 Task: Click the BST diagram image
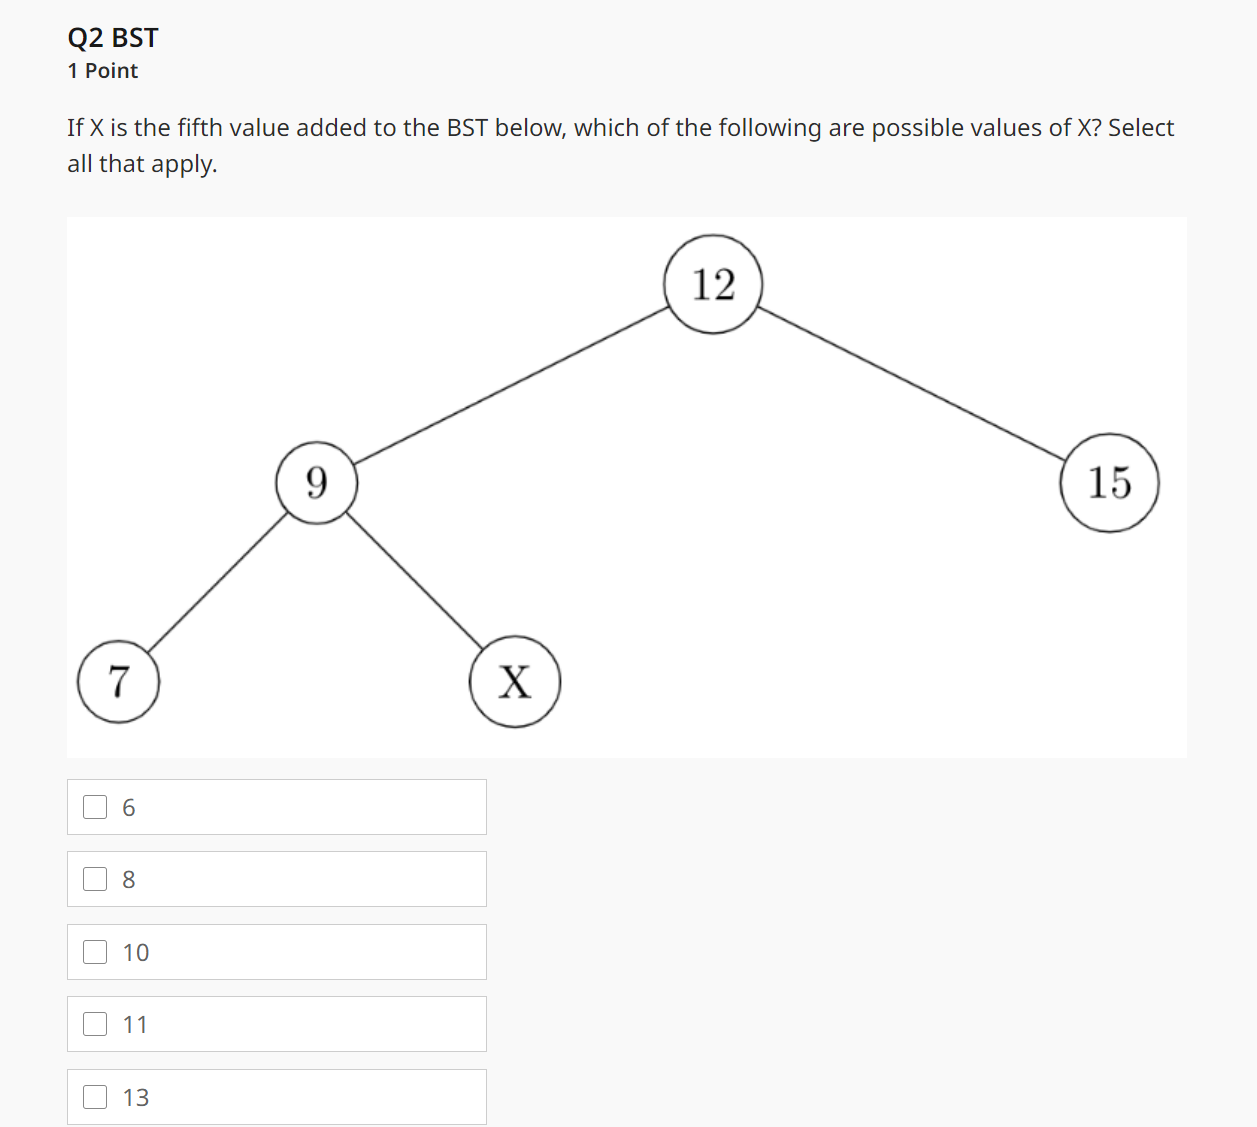(626, 485)
